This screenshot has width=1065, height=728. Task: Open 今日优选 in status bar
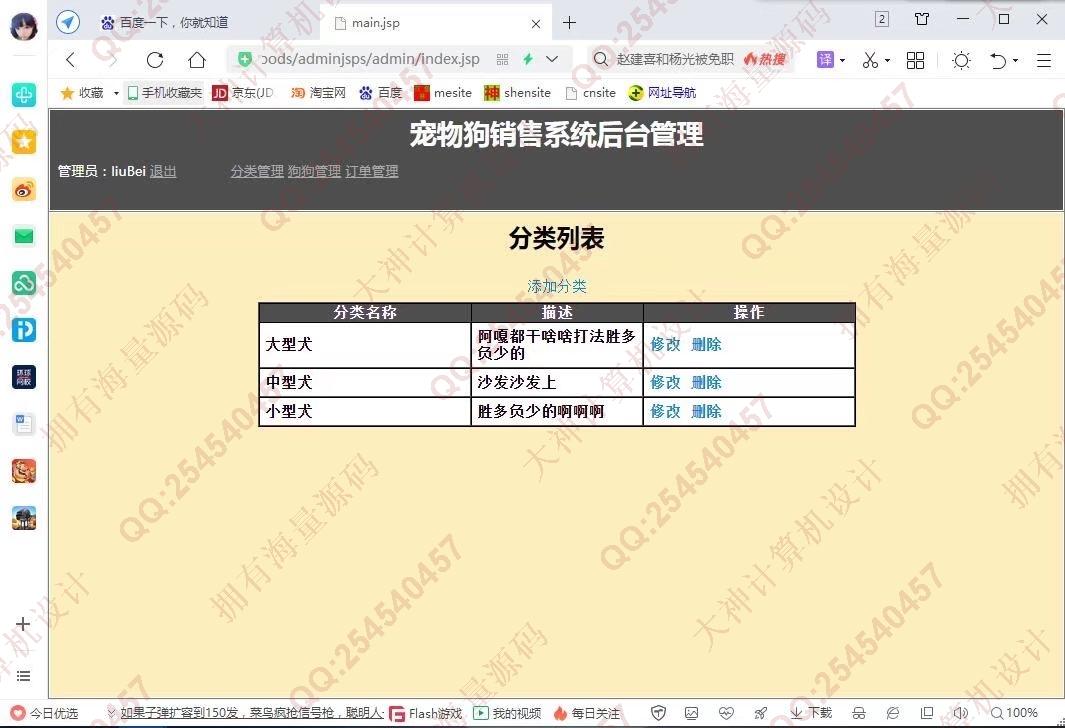coord(45,713)
